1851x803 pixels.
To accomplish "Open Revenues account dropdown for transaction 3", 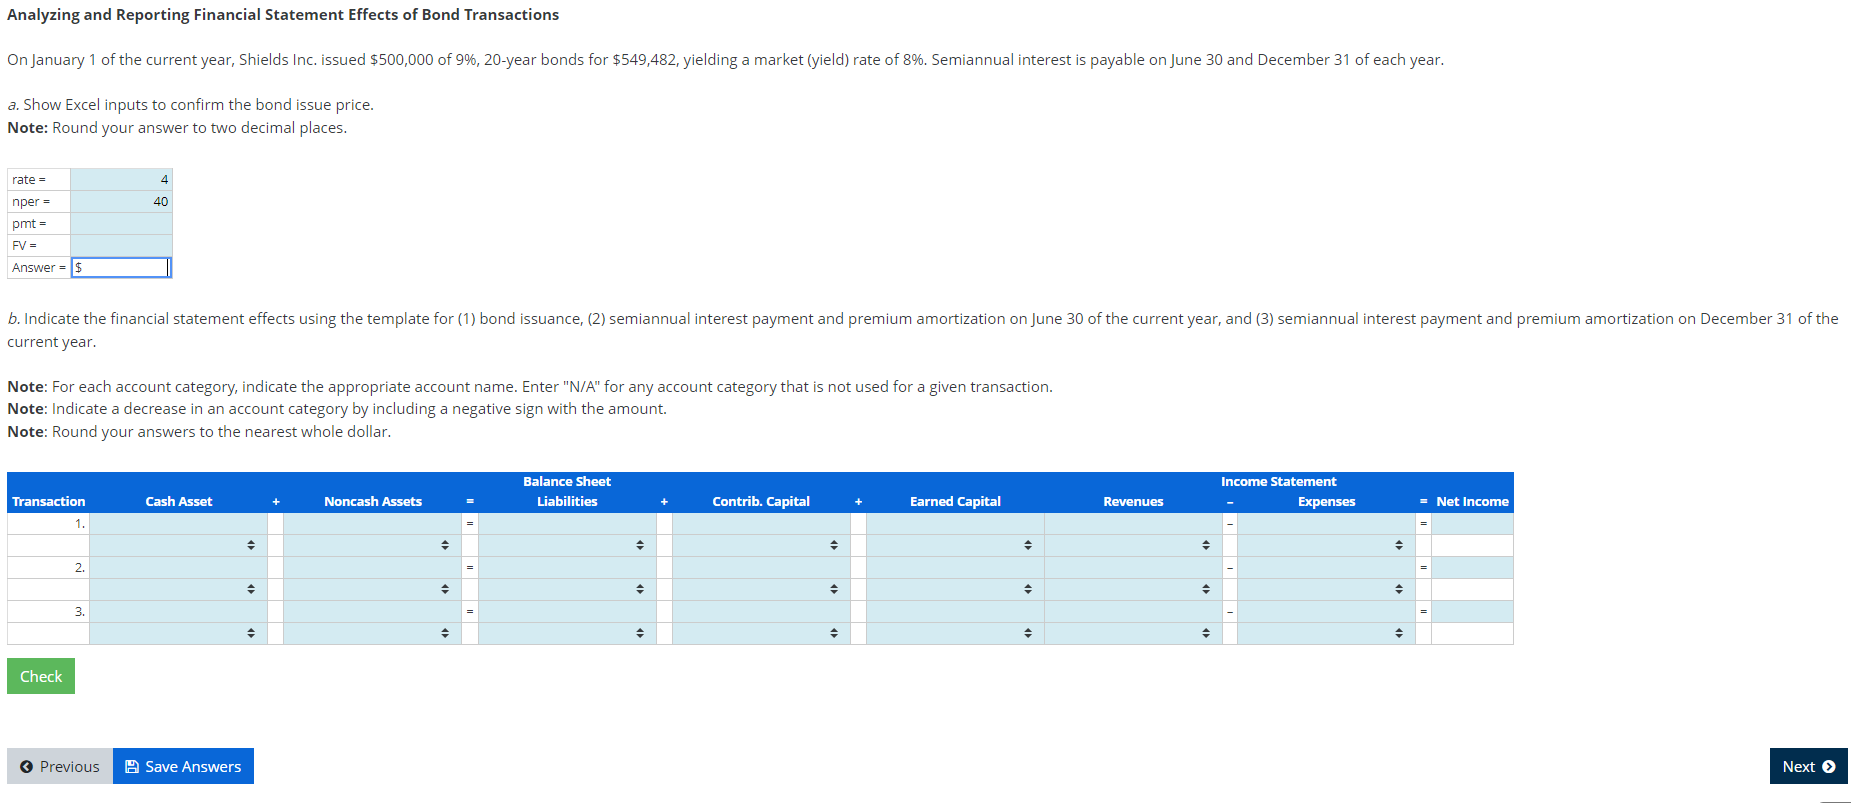I will [x=1133, y=633].
